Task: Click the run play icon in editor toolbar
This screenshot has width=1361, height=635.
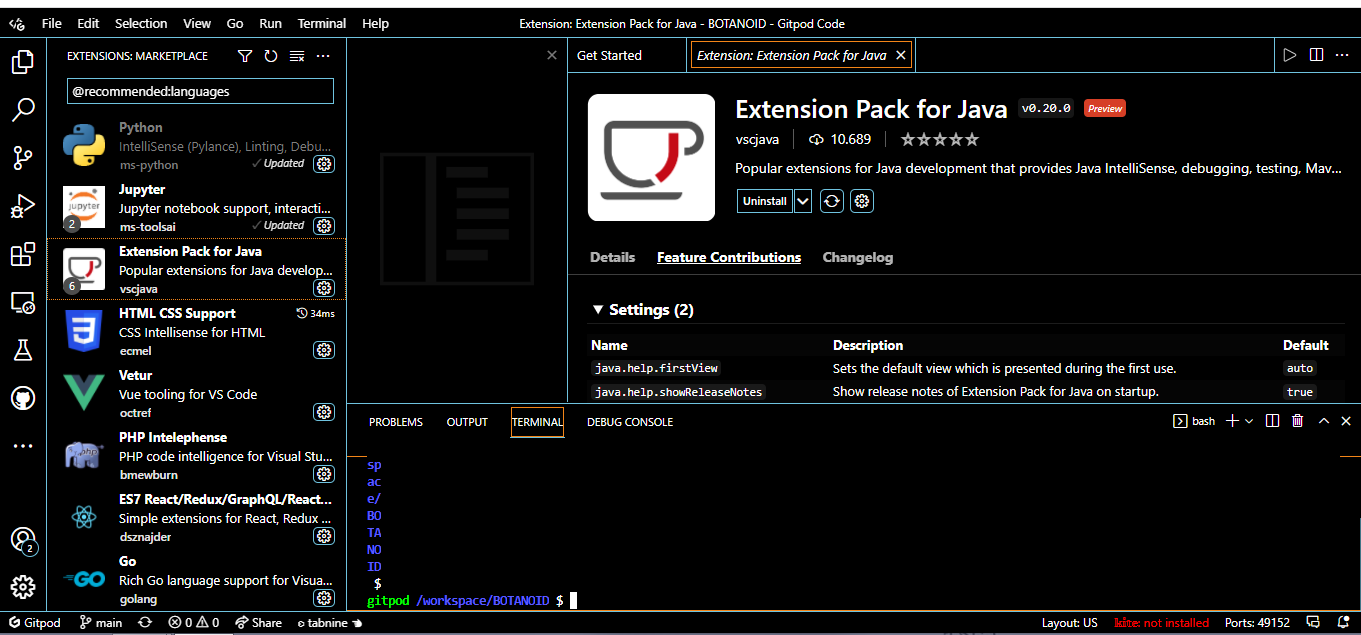Action: (x=1290, y=55)
